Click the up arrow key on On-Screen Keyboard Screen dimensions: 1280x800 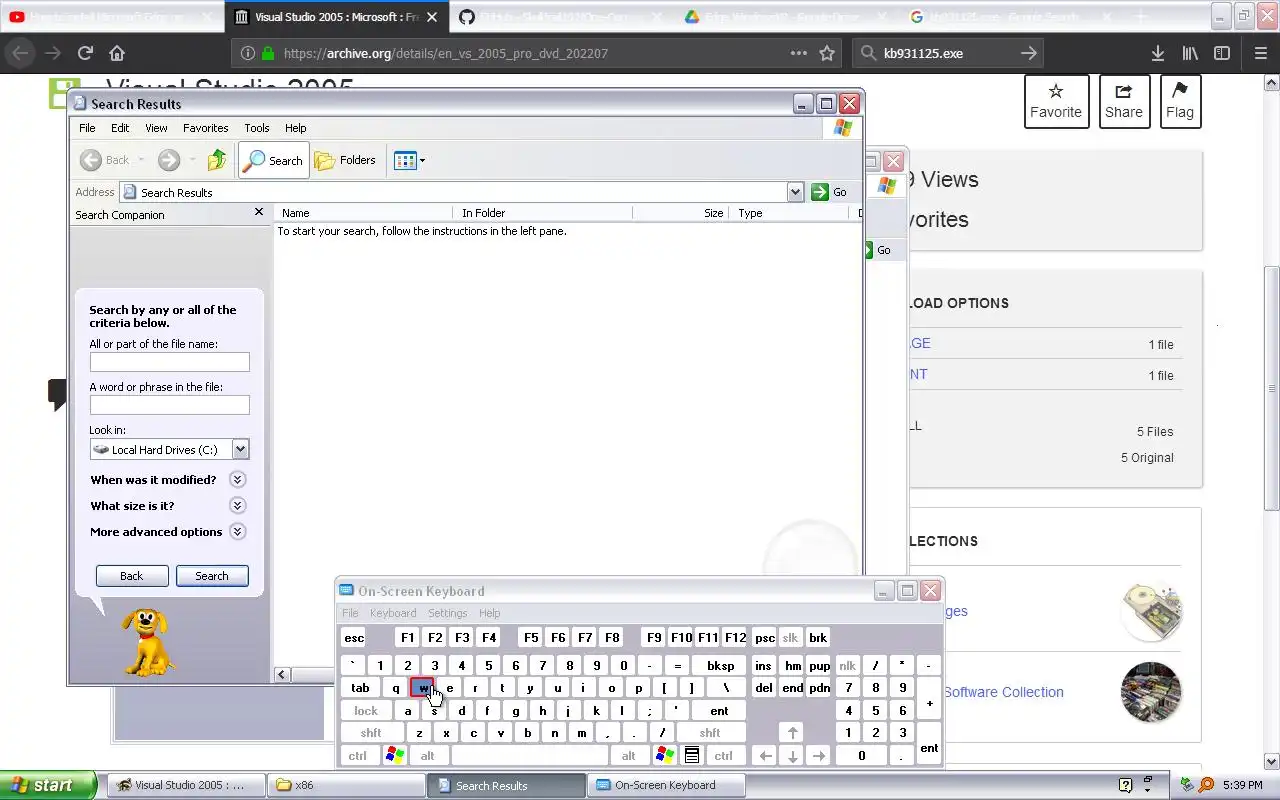[792, 733]
